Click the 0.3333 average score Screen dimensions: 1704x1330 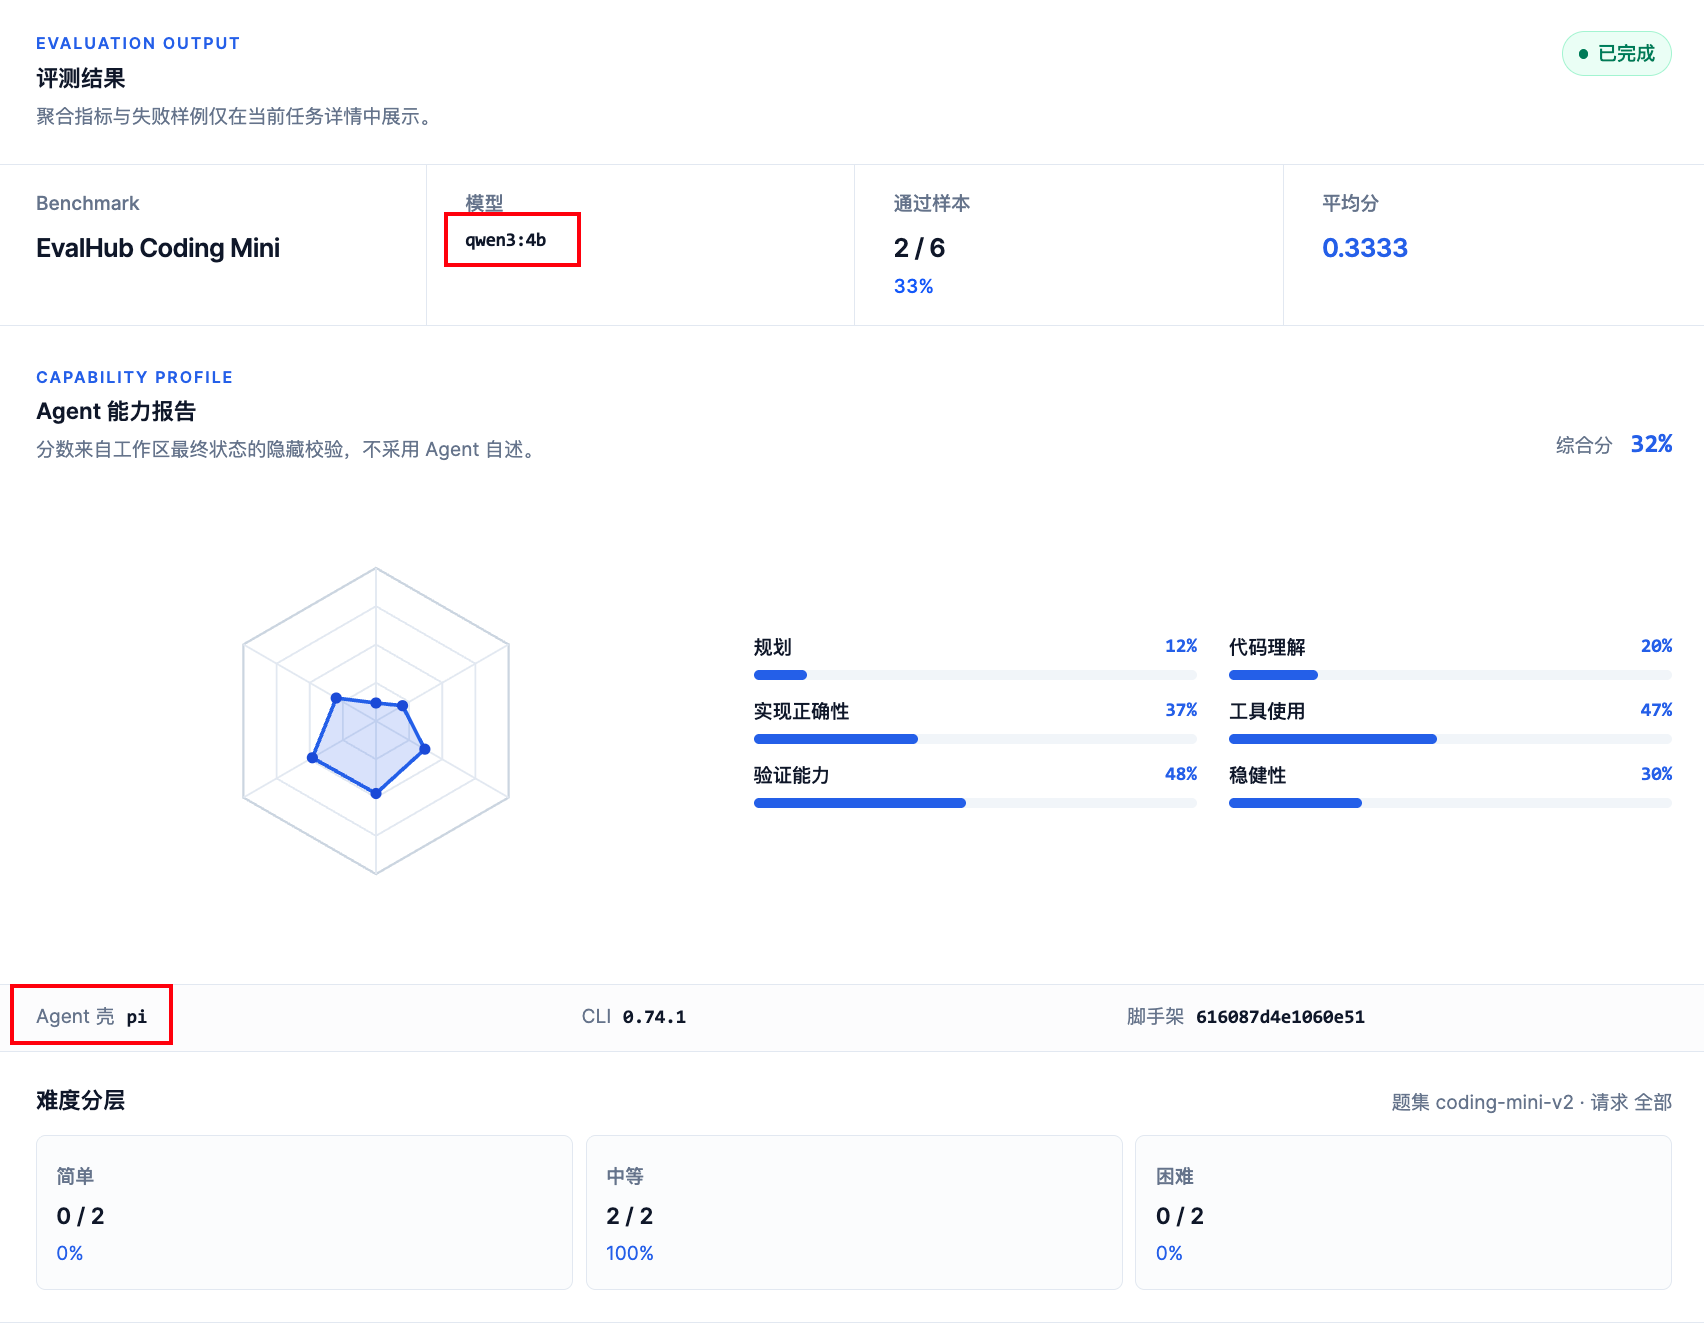pos(1365,248)
